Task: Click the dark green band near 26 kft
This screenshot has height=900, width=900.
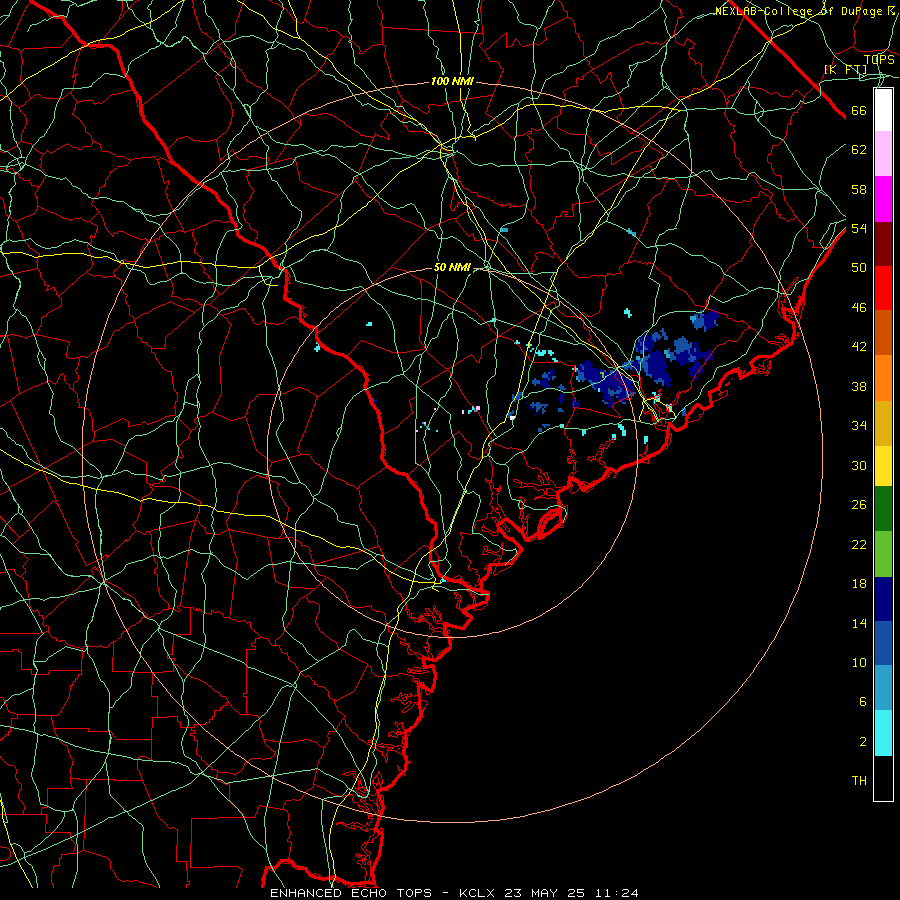Action: 883,509
